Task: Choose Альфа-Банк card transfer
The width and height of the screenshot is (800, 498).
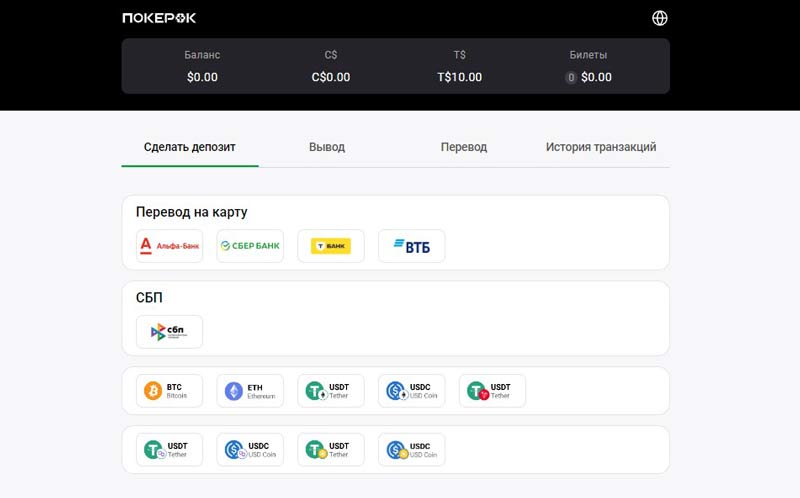Action: coord(169,246)
